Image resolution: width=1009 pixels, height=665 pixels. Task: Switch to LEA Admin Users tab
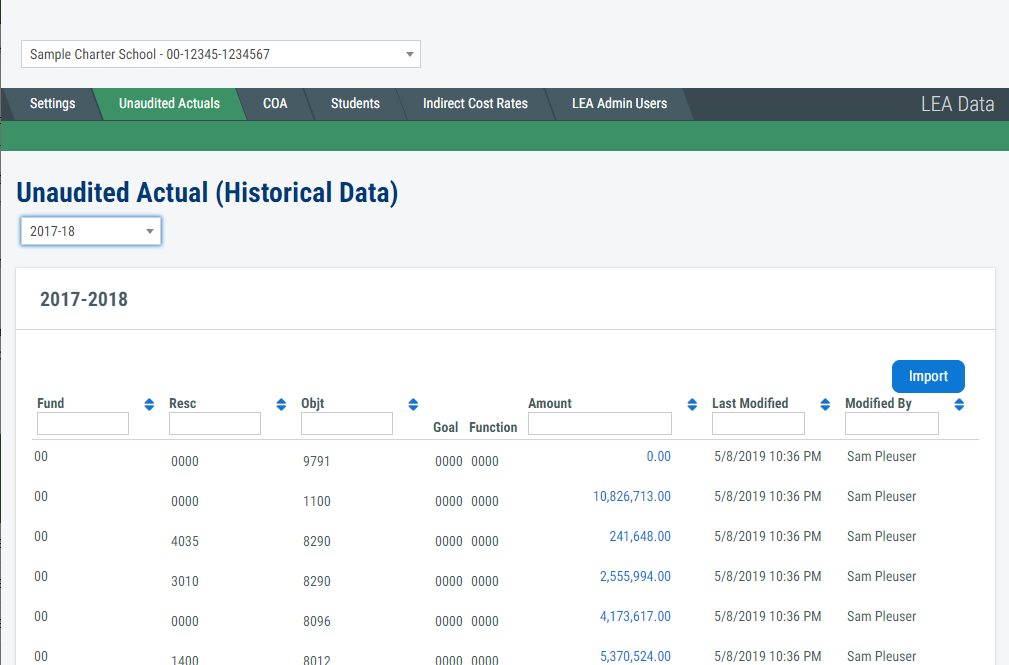tap(619, 104)
